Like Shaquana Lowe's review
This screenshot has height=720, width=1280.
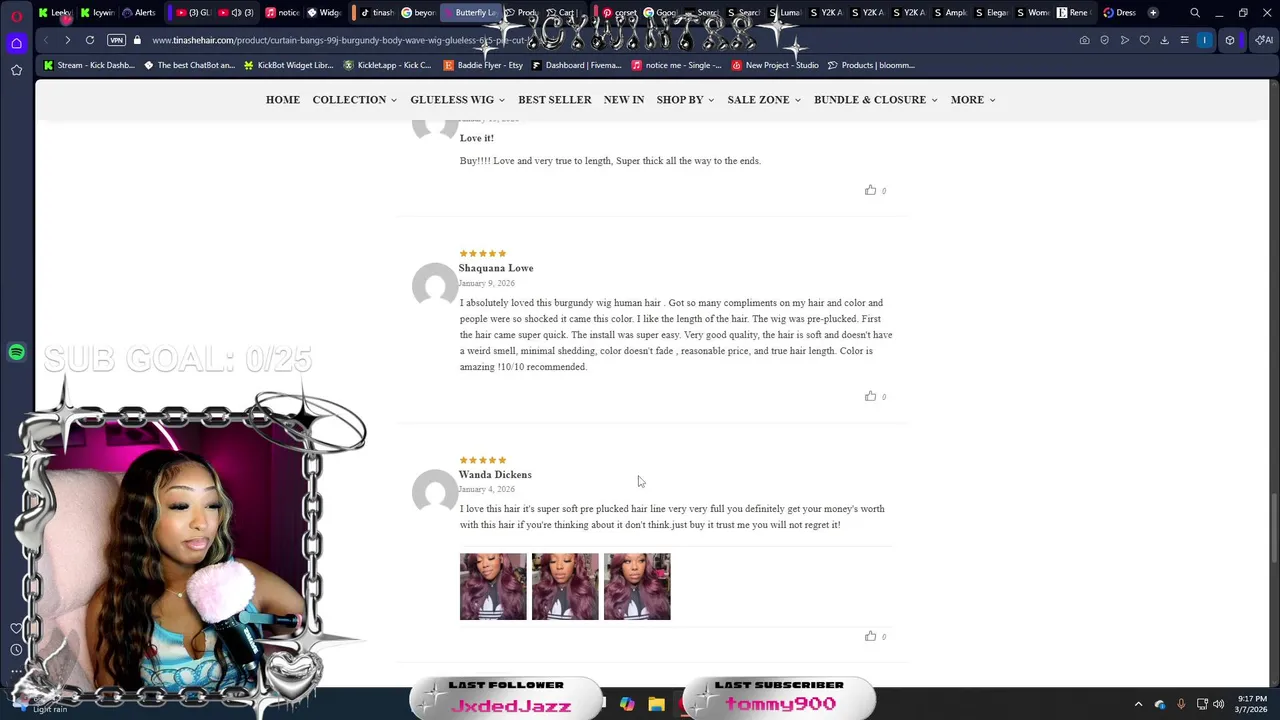point(870,396)
